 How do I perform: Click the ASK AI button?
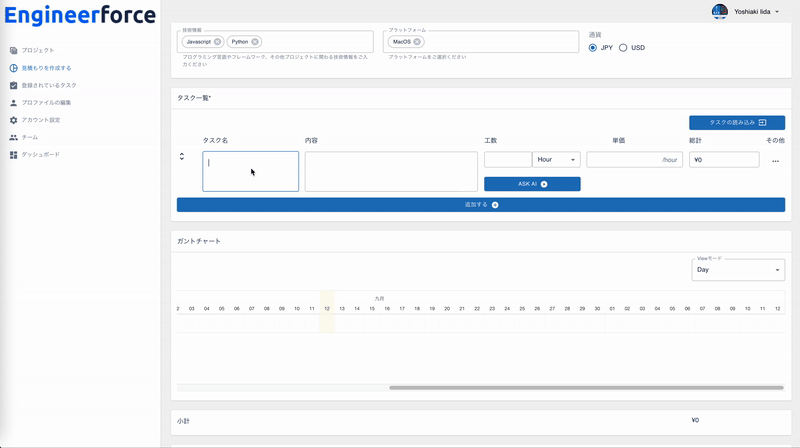532,184
